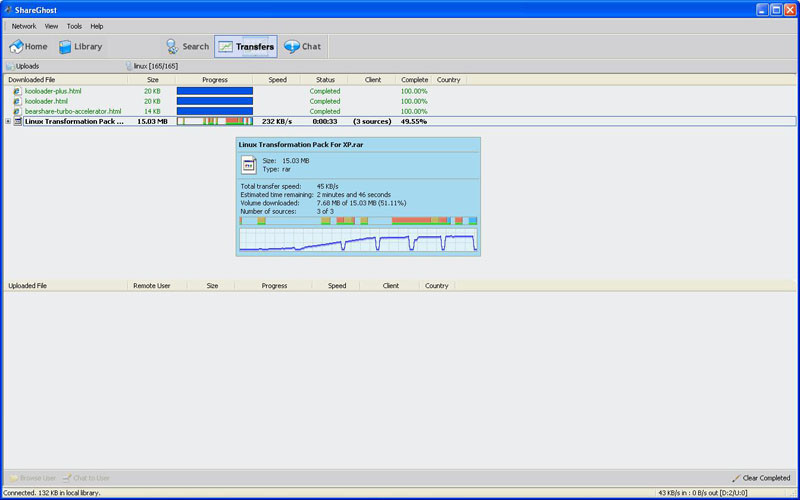Click progress bar of kooloader.html
This screenshot has width=800, height=500.
214,101
